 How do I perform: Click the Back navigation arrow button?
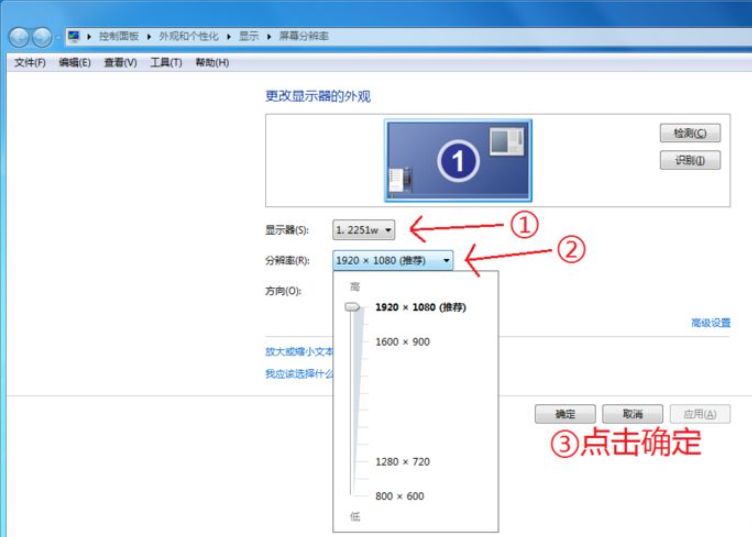(x=19, y=37)
